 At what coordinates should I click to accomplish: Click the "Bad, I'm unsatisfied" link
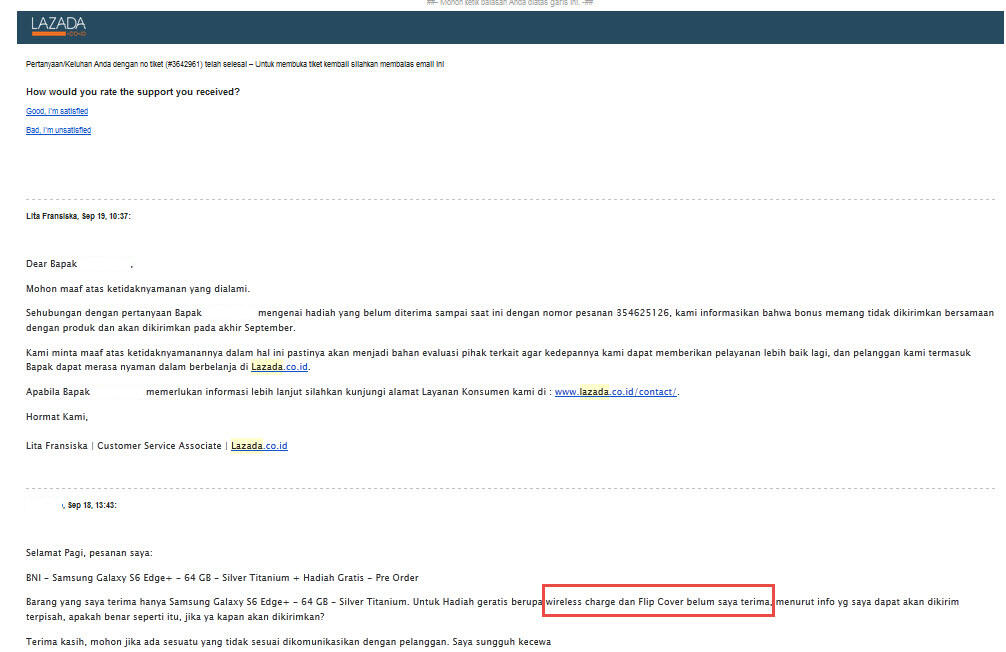point(58,131)
